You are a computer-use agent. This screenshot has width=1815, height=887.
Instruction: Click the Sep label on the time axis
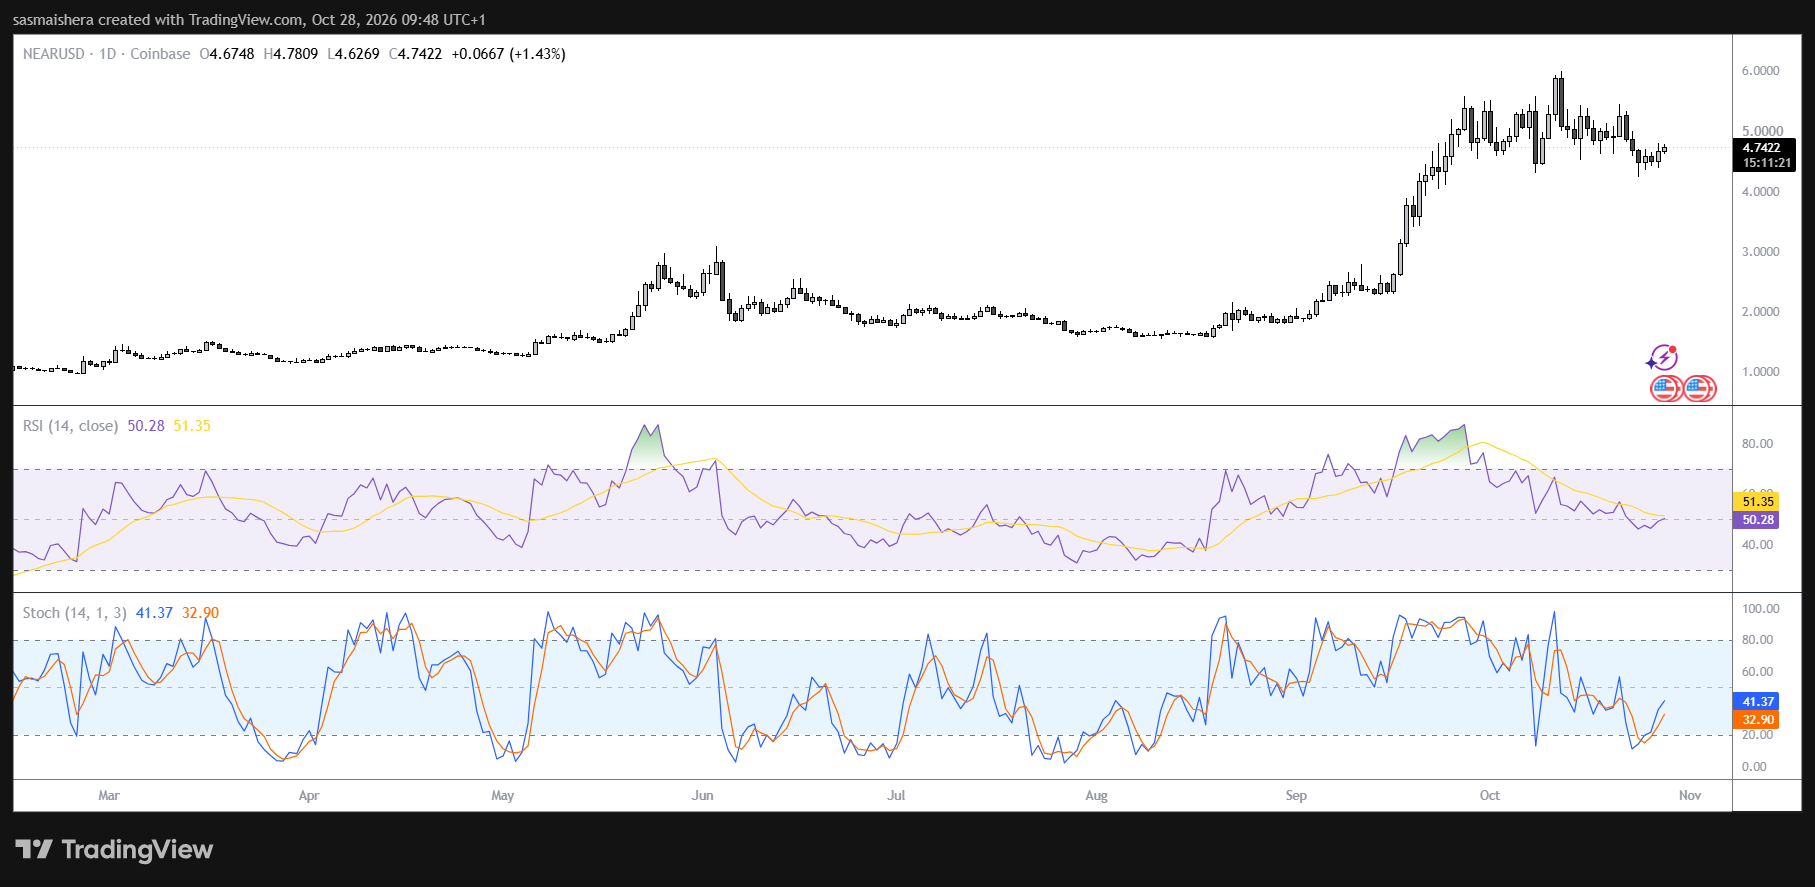tap(1296, 796)
